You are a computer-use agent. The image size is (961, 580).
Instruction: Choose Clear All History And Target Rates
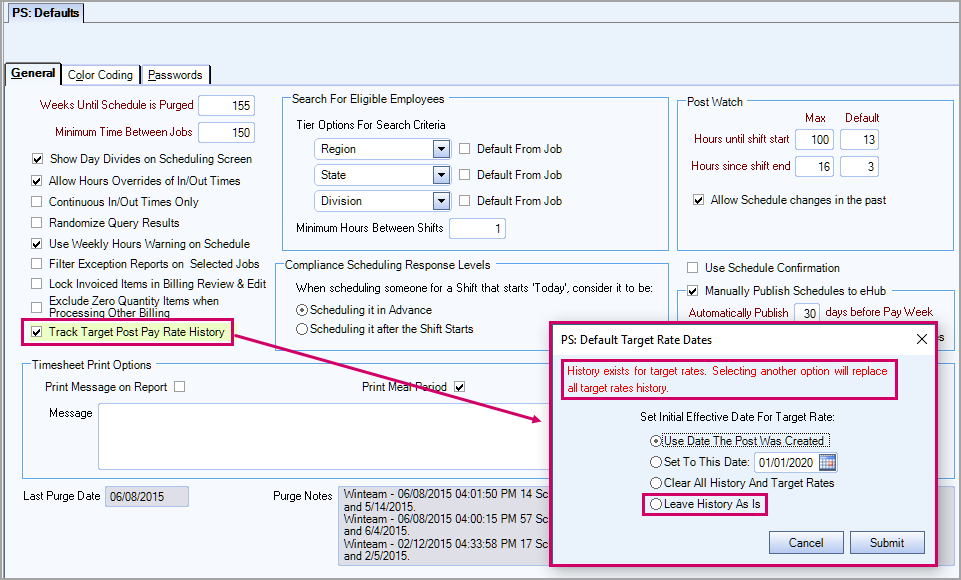(656, 483)
